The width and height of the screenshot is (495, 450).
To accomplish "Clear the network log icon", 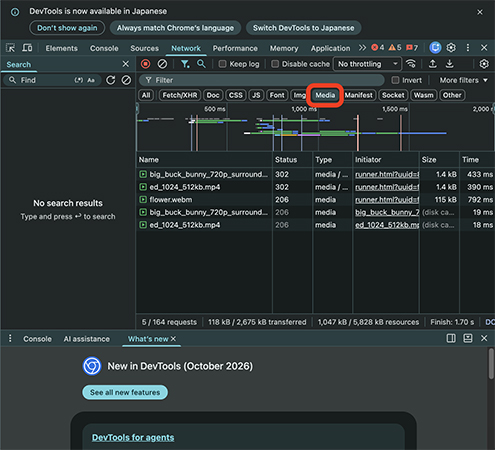I will (x=162, y=64).
